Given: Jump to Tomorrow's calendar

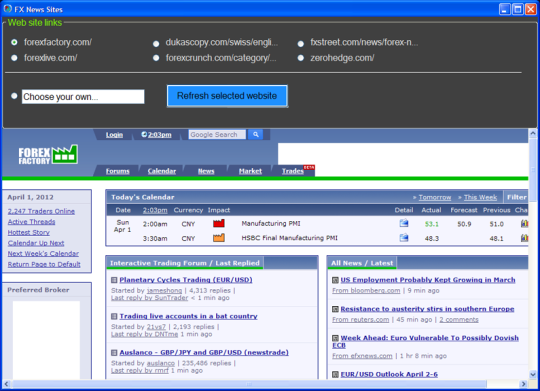Looking at the screenshot, I should (x=435, y=197).
